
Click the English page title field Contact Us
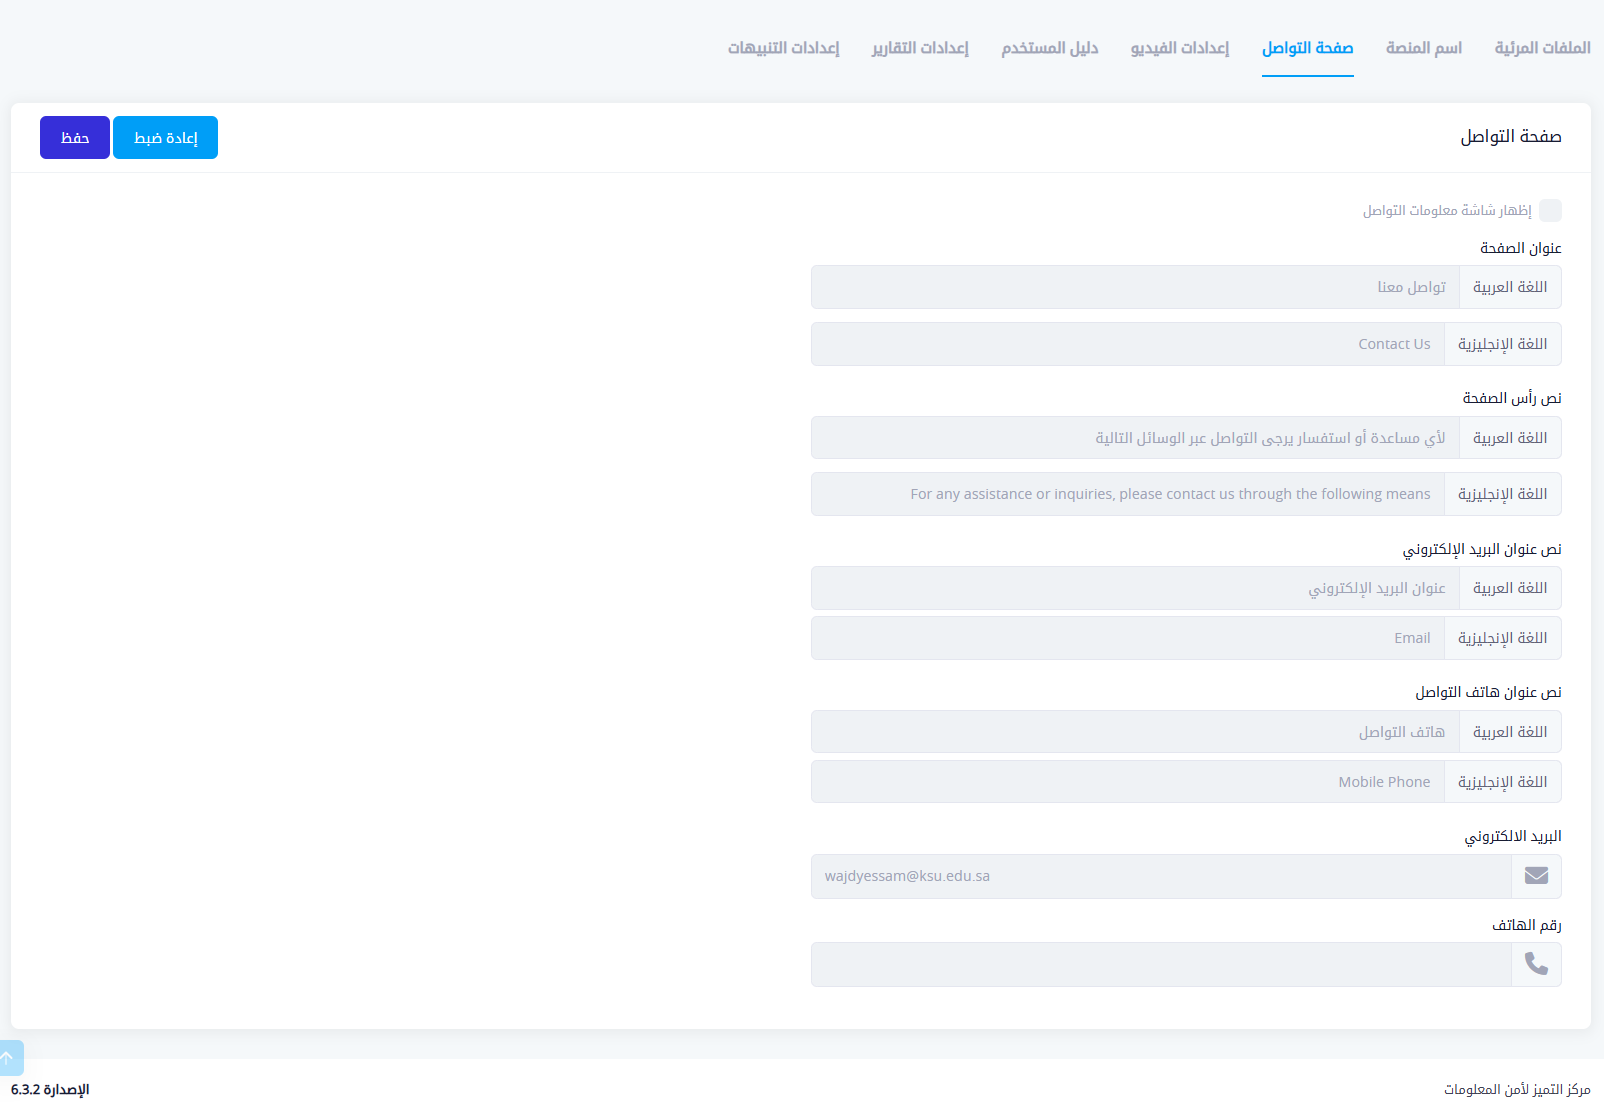[1127, 344]
